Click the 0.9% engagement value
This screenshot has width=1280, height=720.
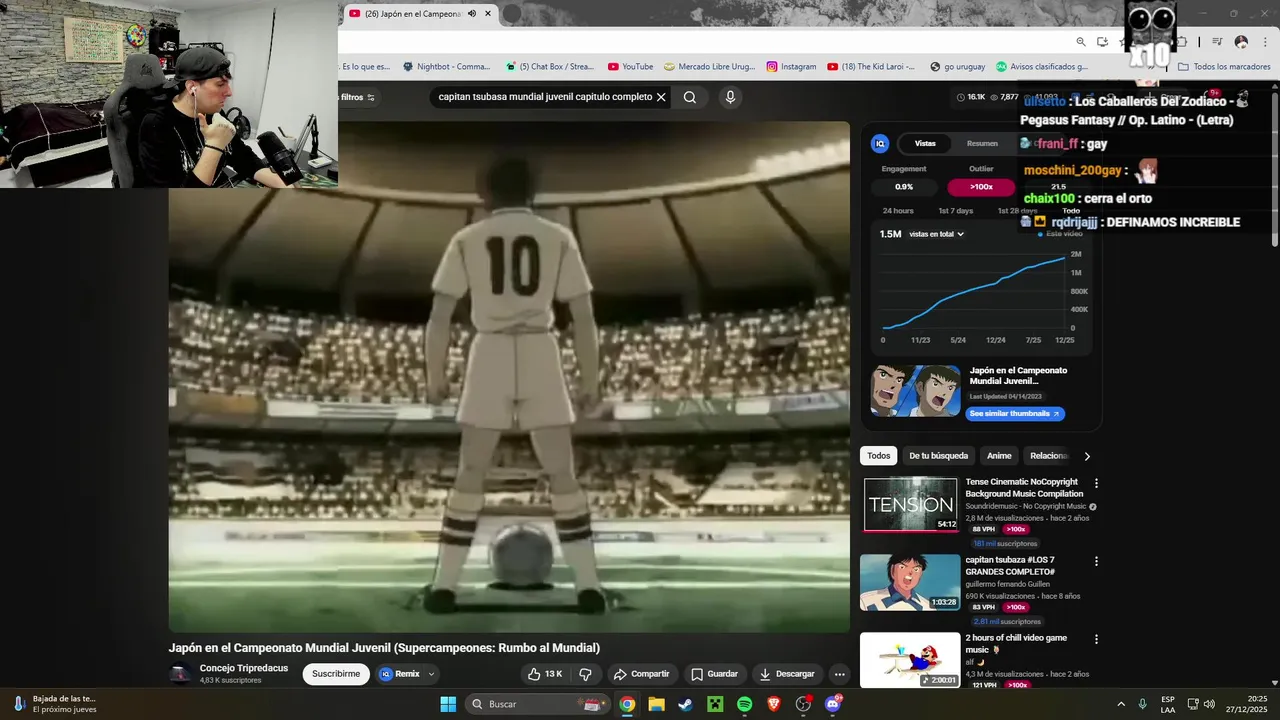pyautogui.click(x=904, y=187)
